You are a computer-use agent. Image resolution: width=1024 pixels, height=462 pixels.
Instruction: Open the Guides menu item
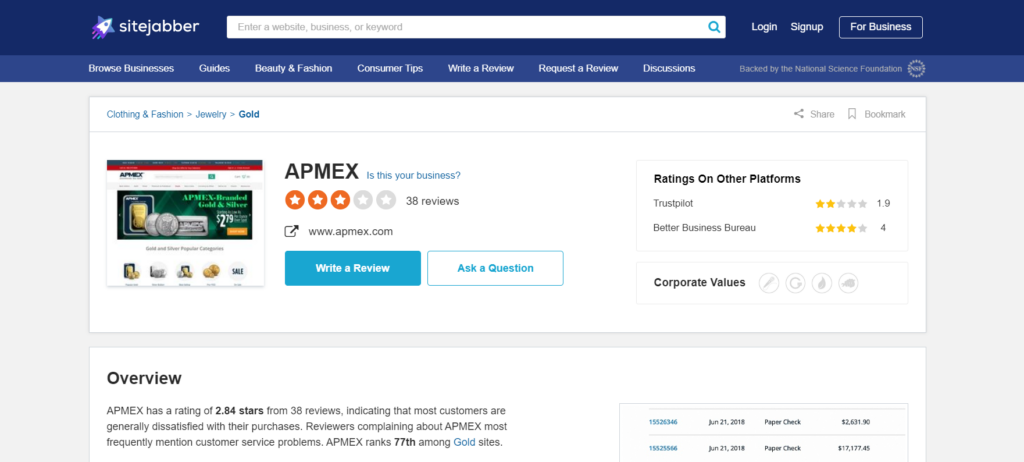pos(214,68)
